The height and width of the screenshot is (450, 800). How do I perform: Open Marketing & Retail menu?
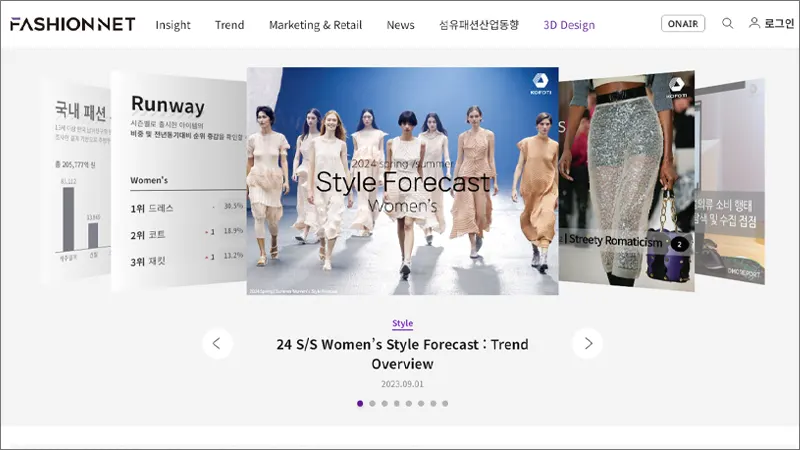[315, 24]
